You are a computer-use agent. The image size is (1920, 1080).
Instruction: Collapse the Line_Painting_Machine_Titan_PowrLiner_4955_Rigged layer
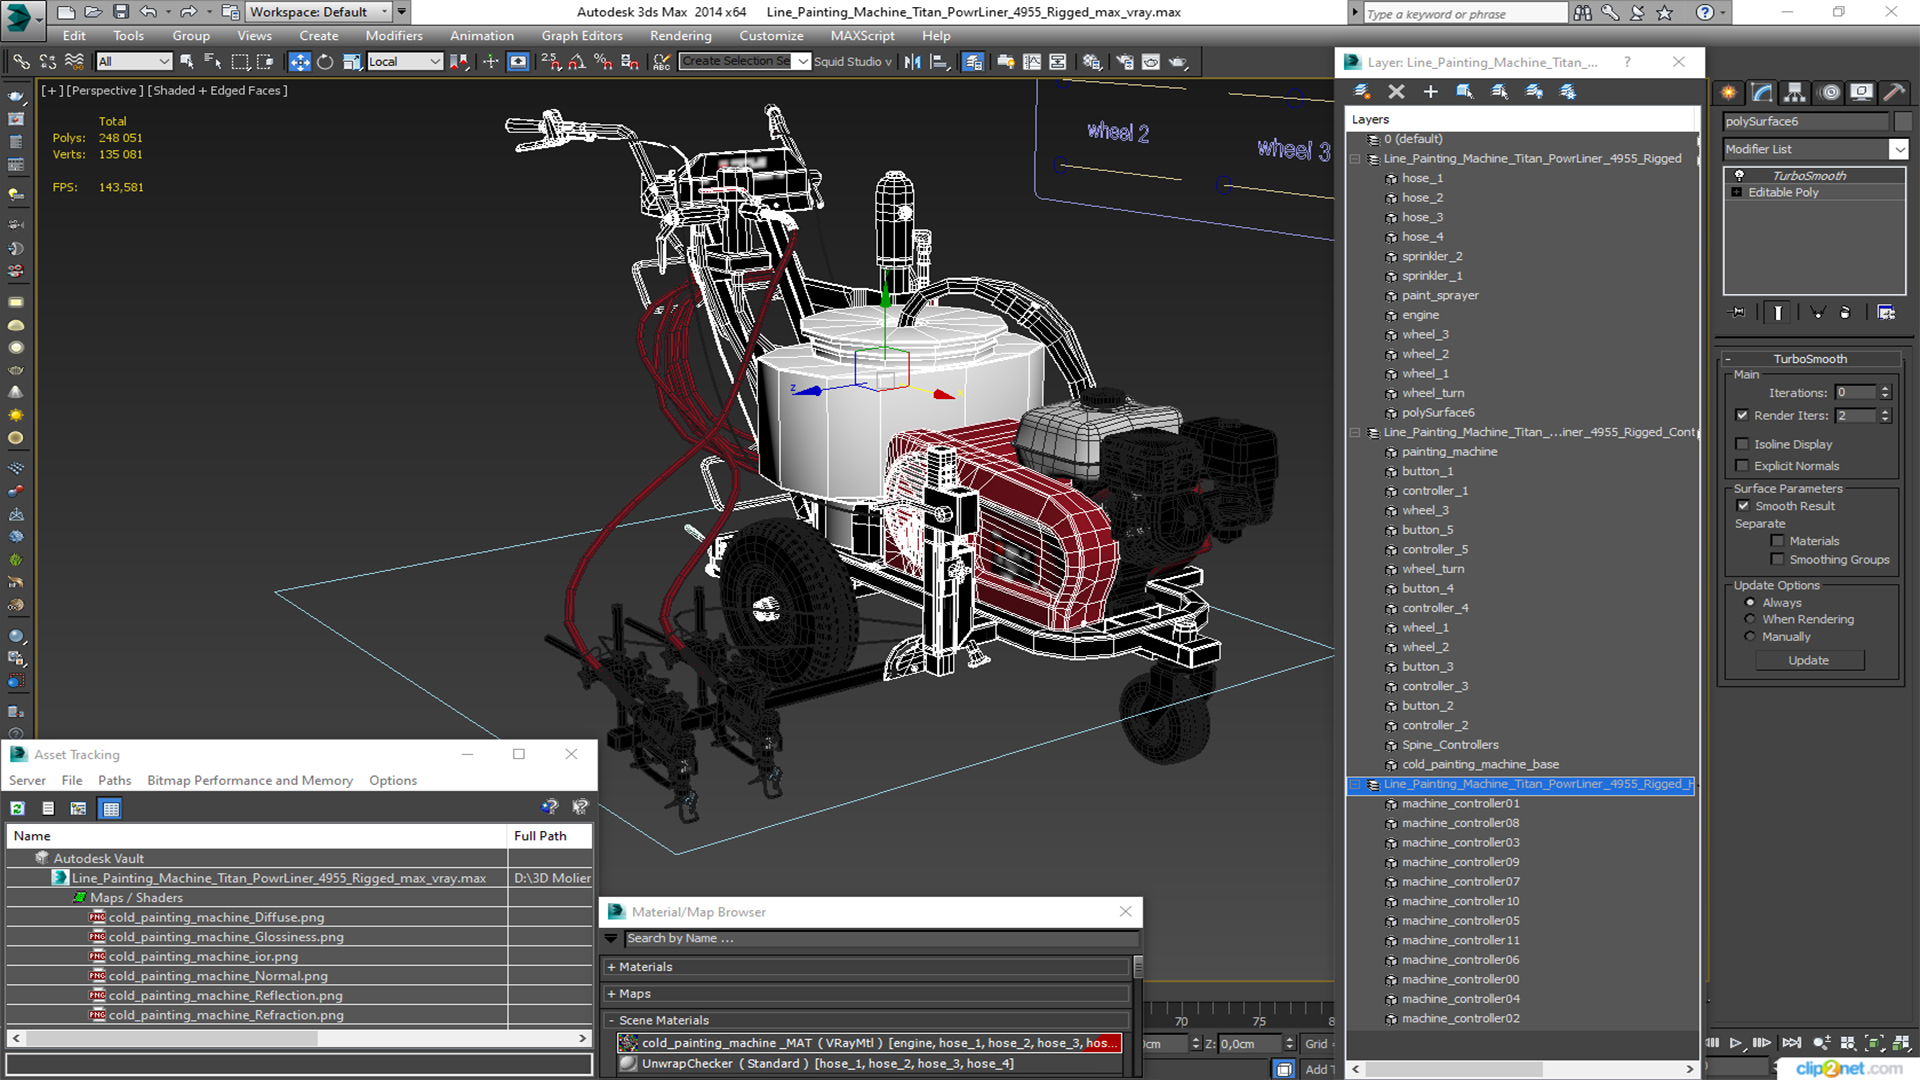(x=1356, y=159)
